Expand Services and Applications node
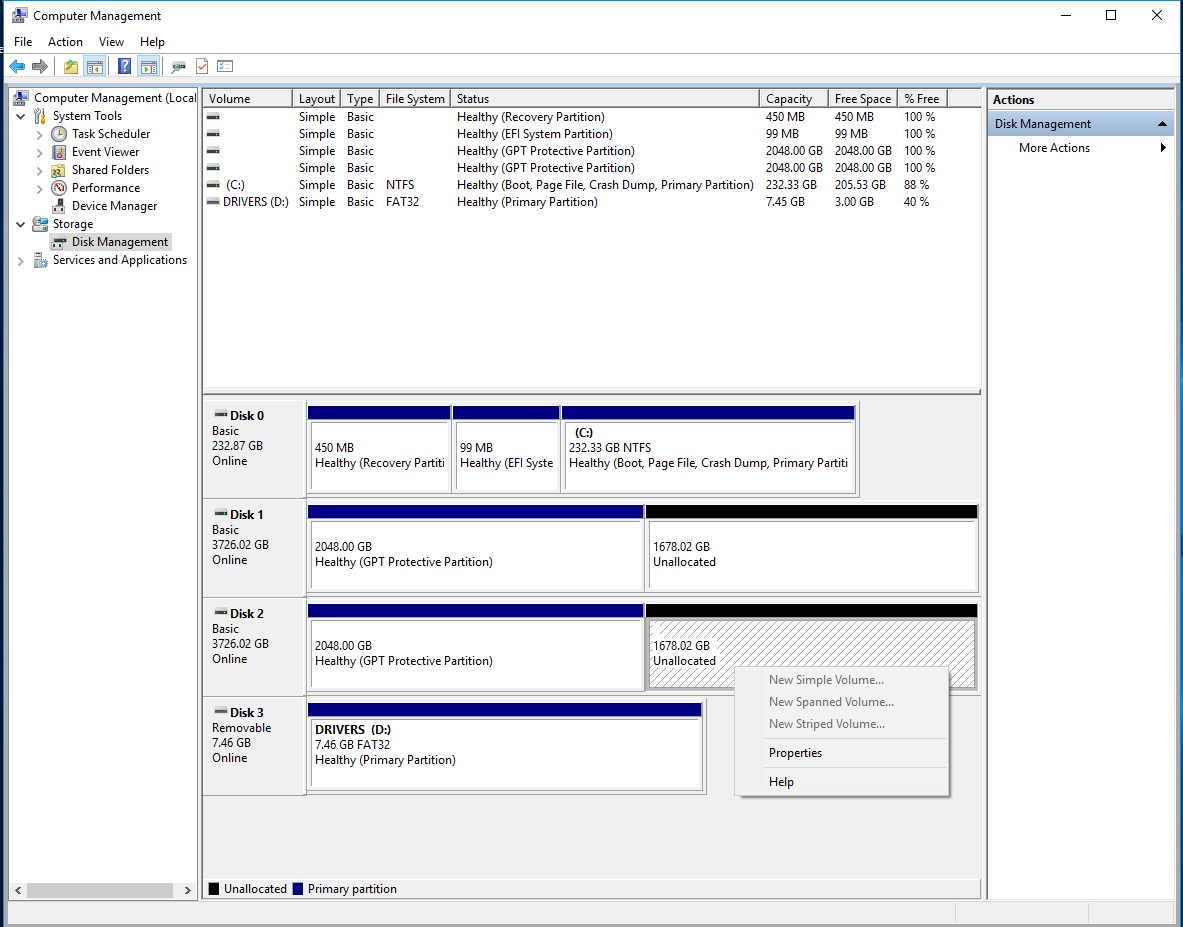Screen dimensions: 1183x927 pos(20,261)
